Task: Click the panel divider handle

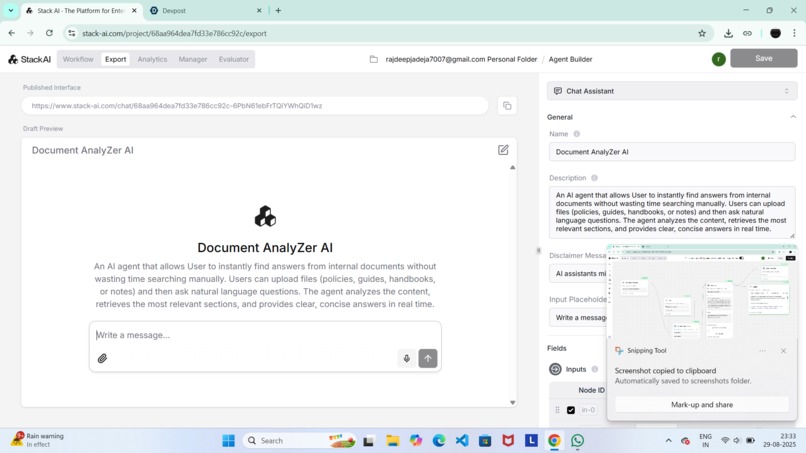Action: [x=538, y=251]
